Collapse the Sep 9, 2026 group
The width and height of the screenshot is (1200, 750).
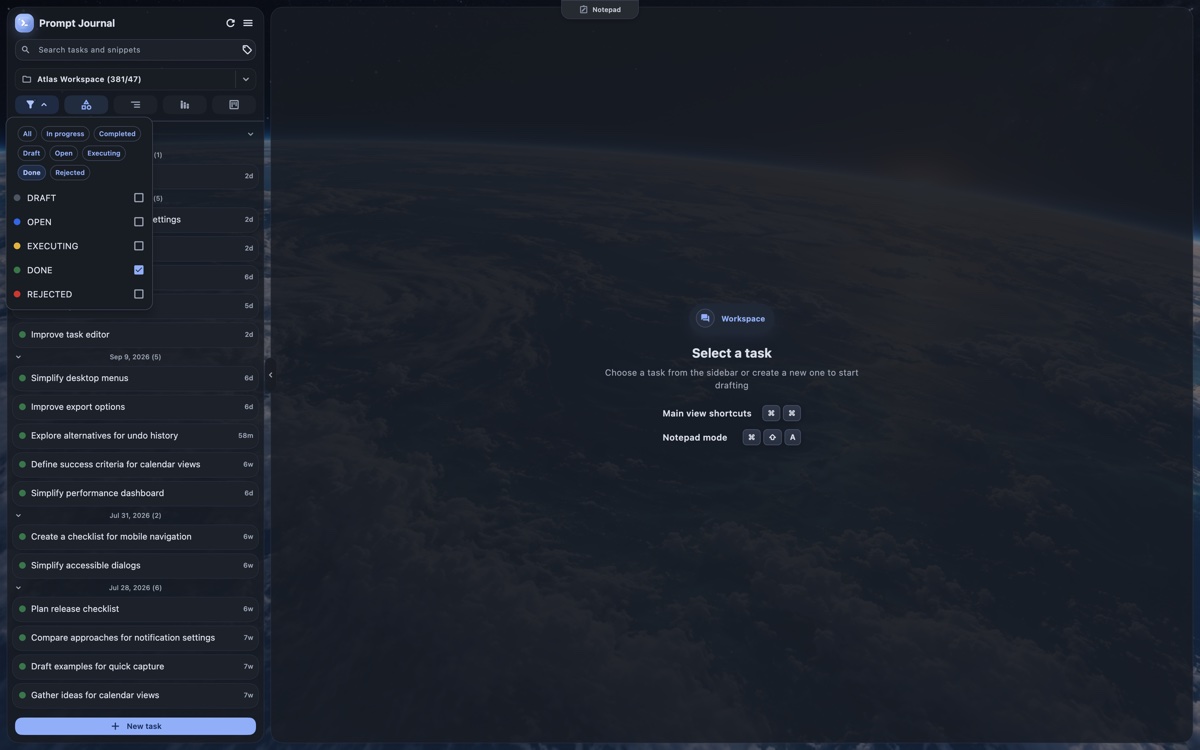tap(18, 357)
